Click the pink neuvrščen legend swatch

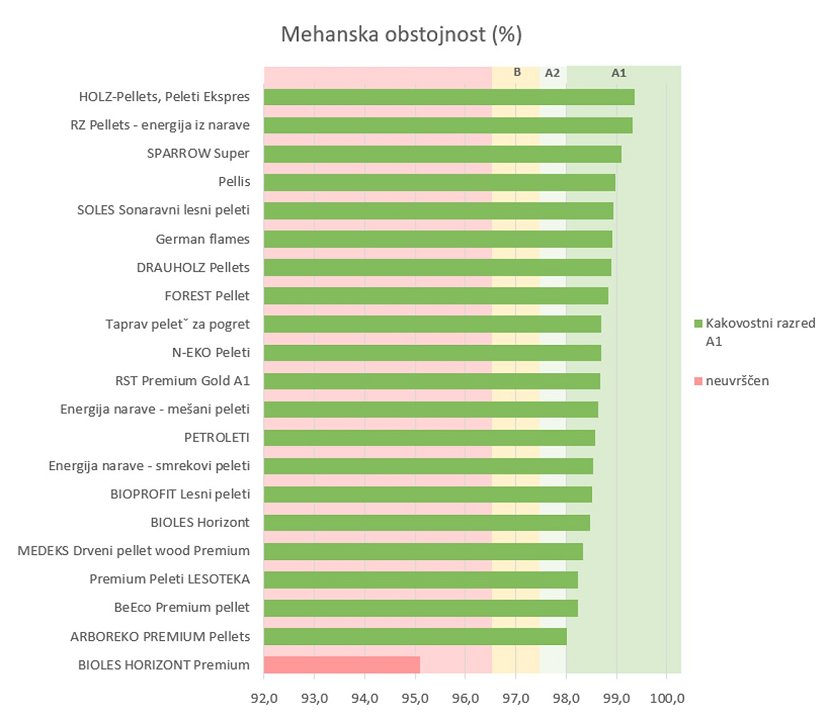(697, 381)
